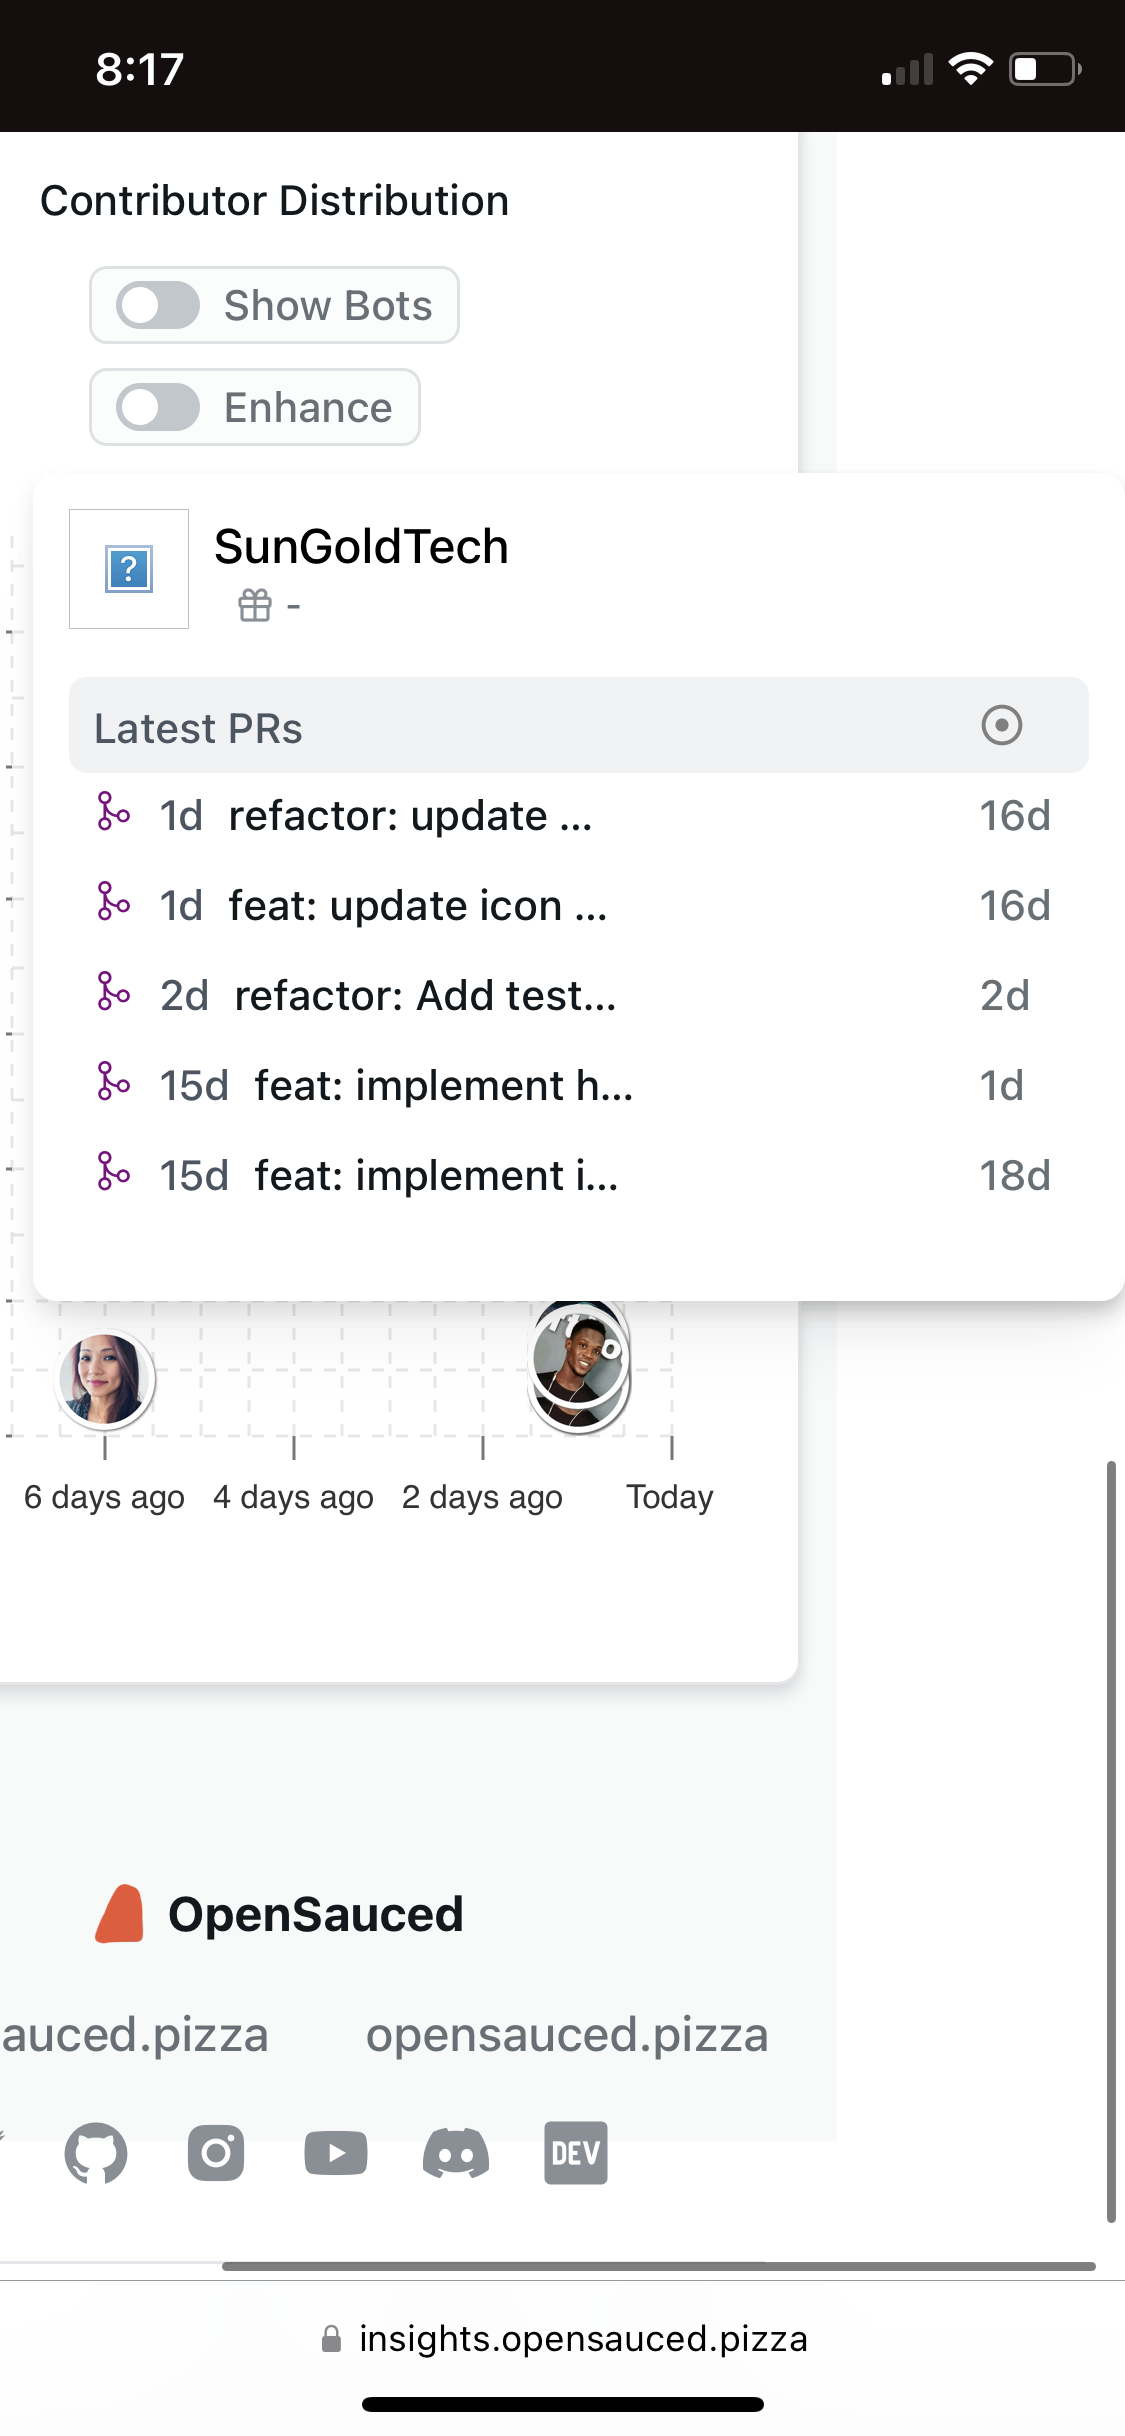This screenshot has height=2436, width=1125.
Task: Click the merged PR icon beside 'feat: implement h...'
Action: coord(113,1082)
